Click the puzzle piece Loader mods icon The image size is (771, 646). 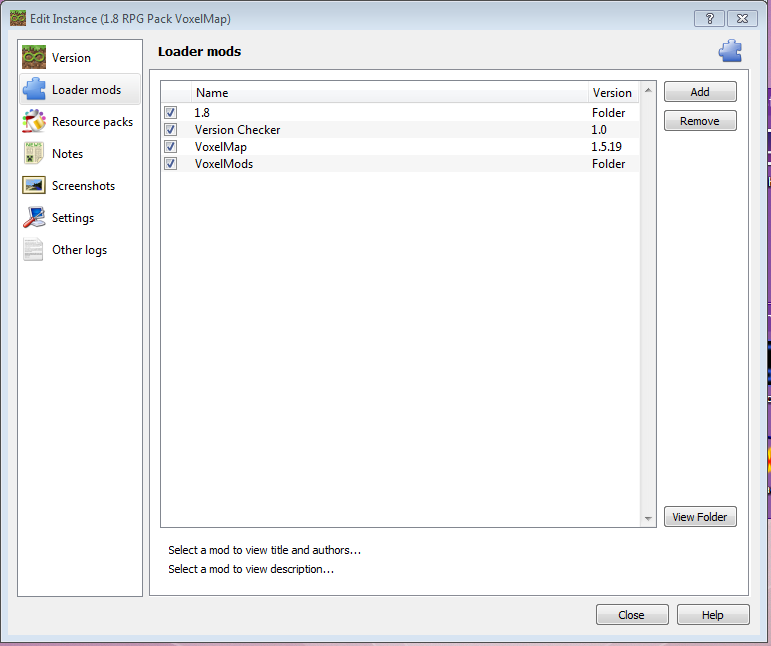pyautogui.click(x=34, y=90)
